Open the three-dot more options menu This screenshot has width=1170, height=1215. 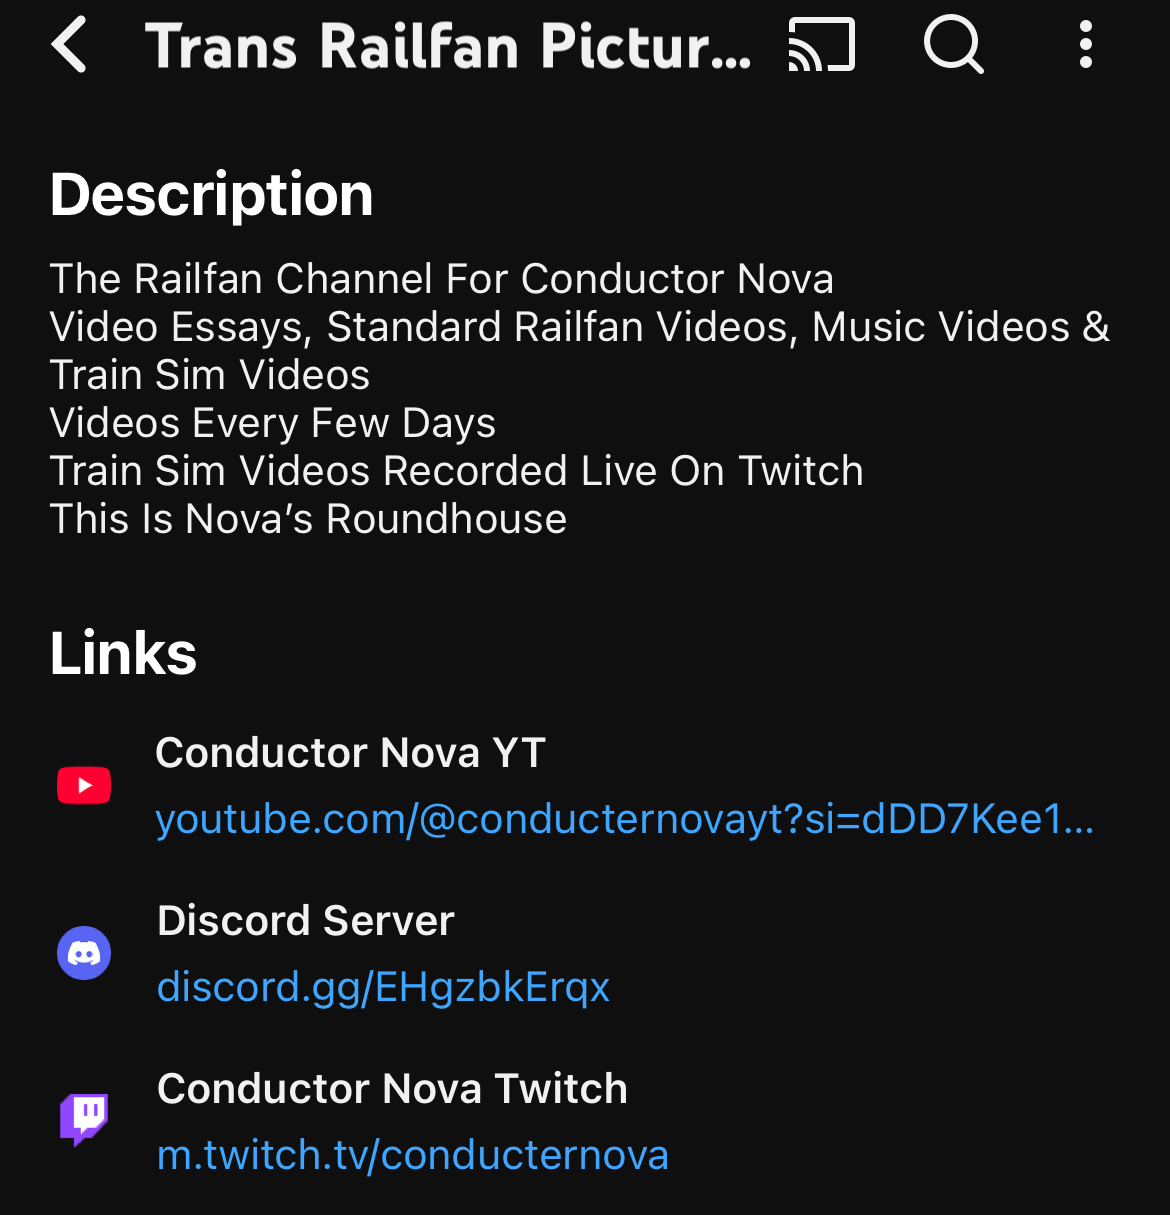pyautogui.click(x=1086, y=46)
